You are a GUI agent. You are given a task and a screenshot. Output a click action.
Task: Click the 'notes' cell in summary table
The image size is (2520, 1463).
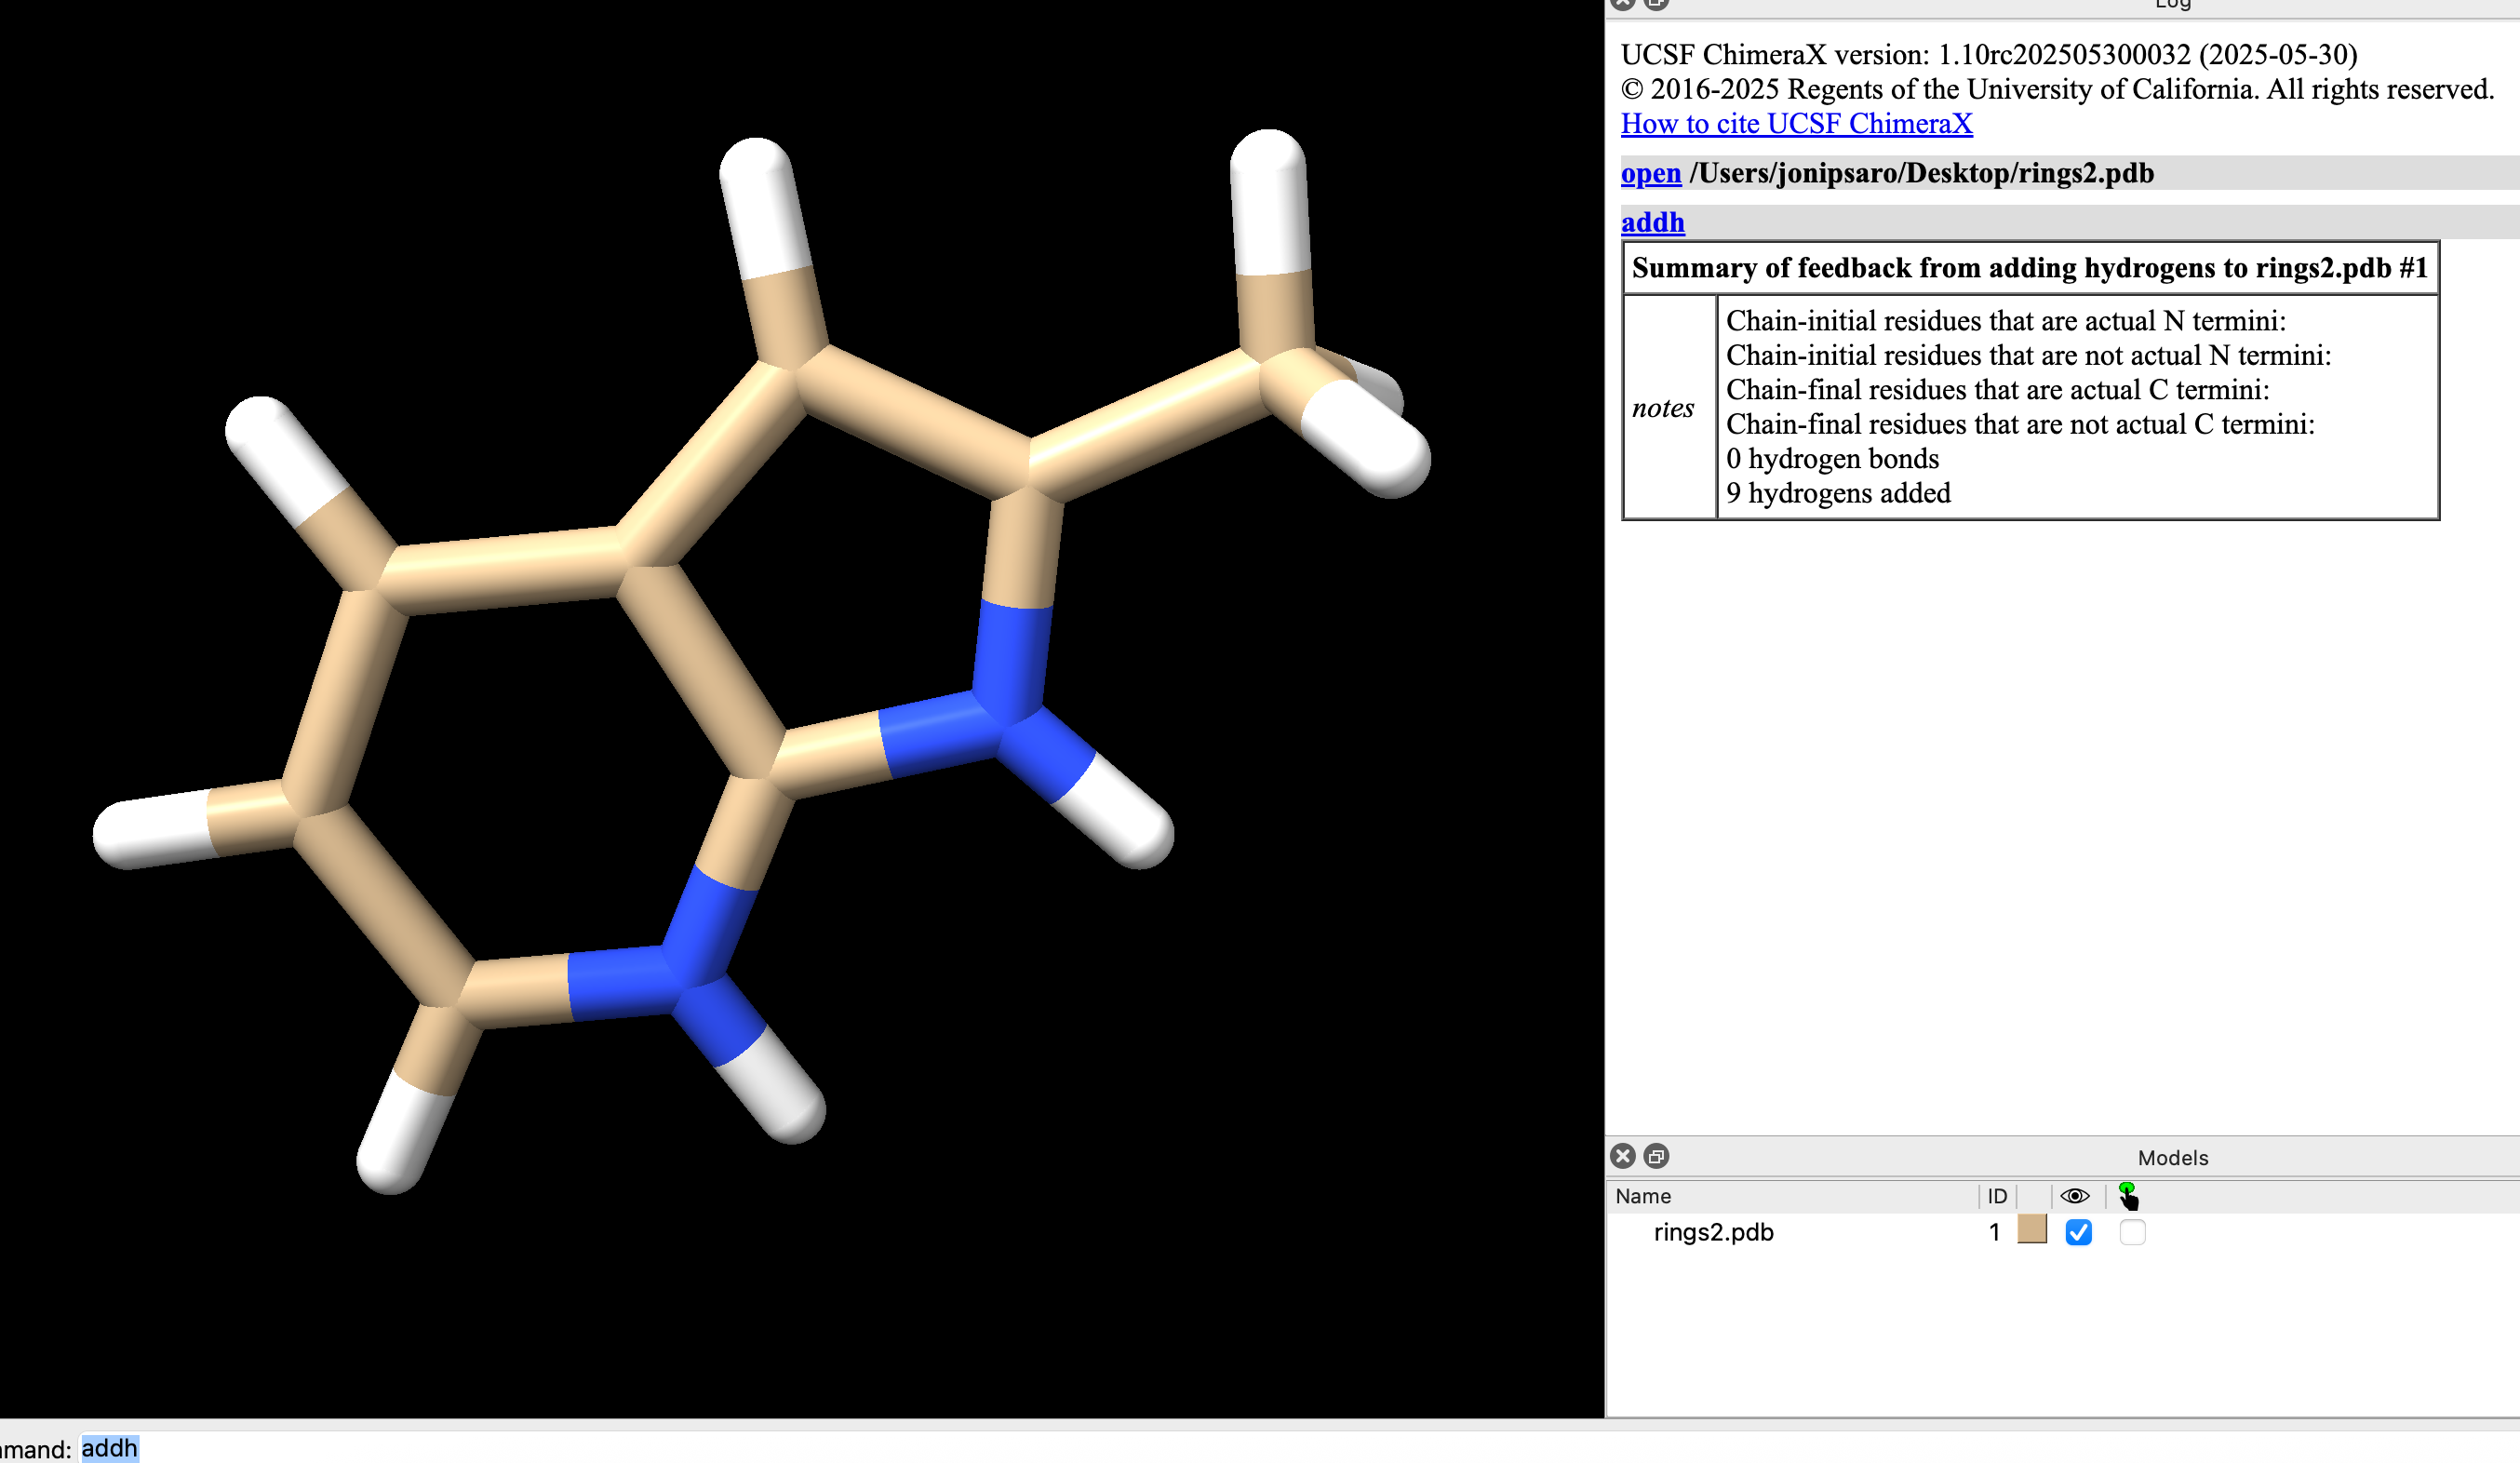[1662, 408]
